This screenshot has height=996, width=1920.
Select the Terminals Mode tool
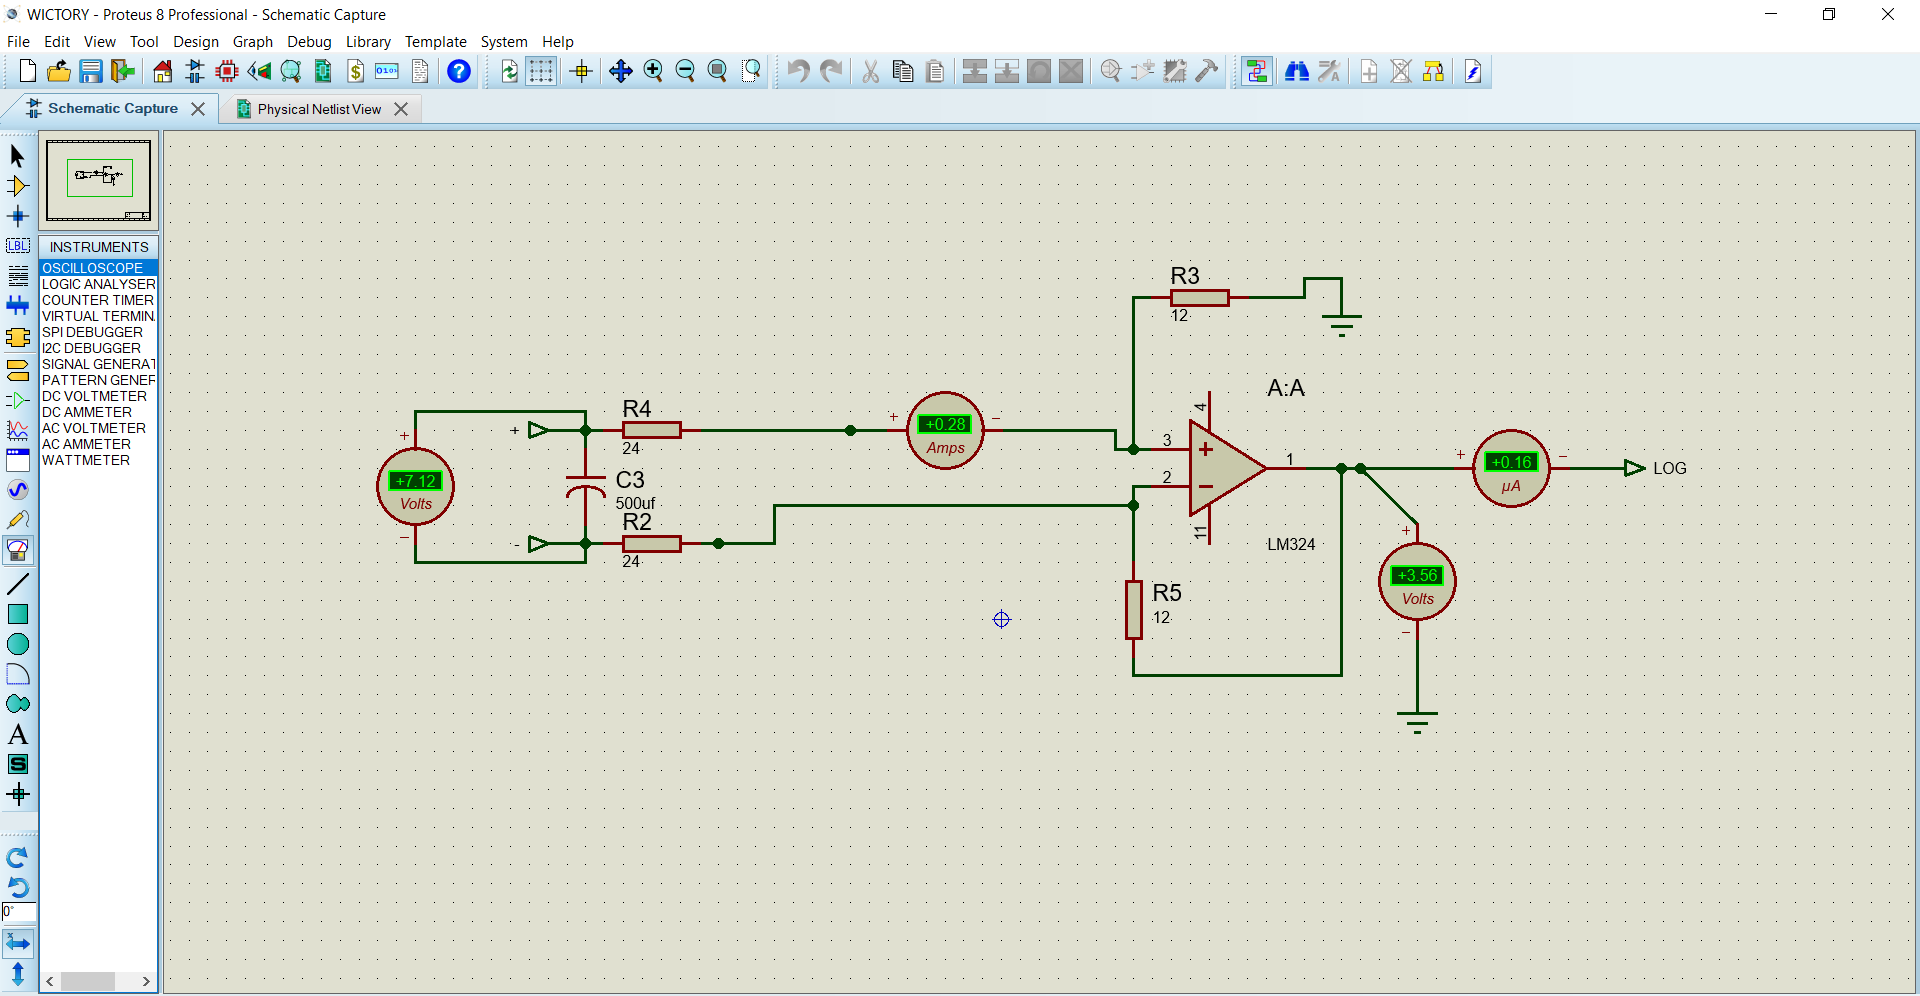[18, 371]
